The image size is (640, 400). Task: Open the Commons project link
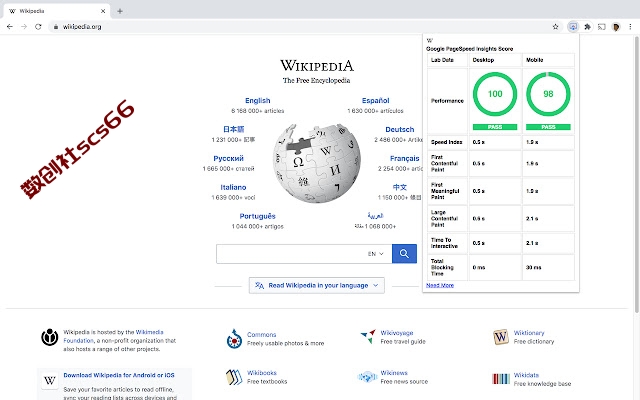(x=261, y=334)
